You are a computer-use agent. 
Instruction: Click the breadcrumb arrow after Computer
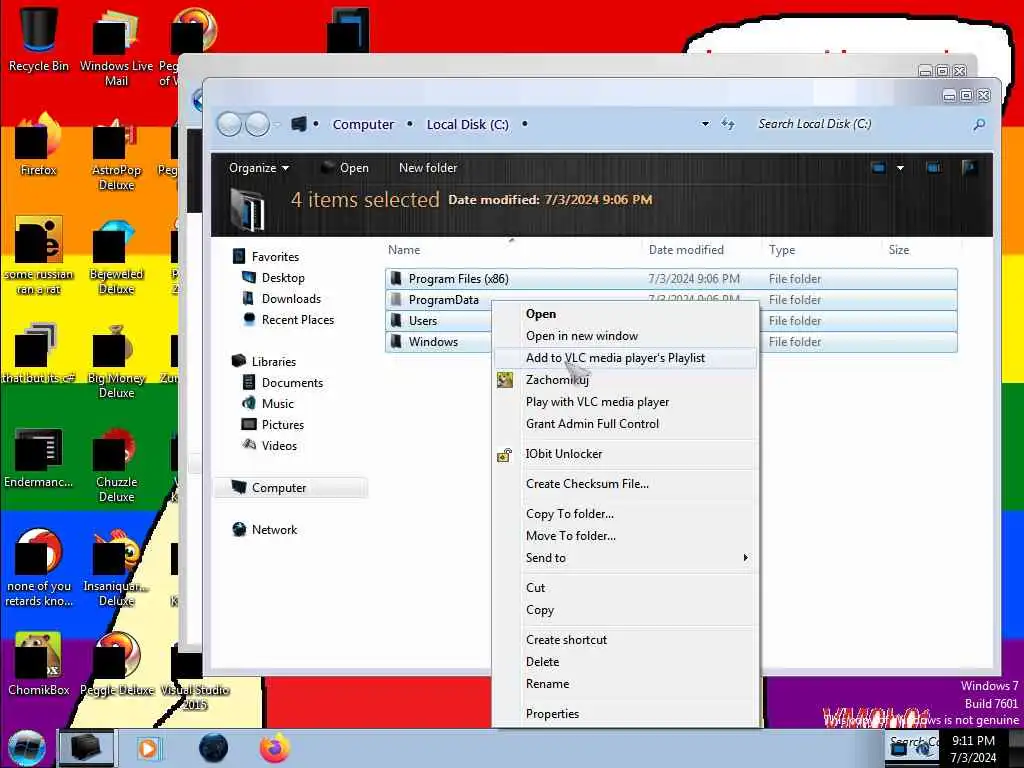click(x=409, y=124)
